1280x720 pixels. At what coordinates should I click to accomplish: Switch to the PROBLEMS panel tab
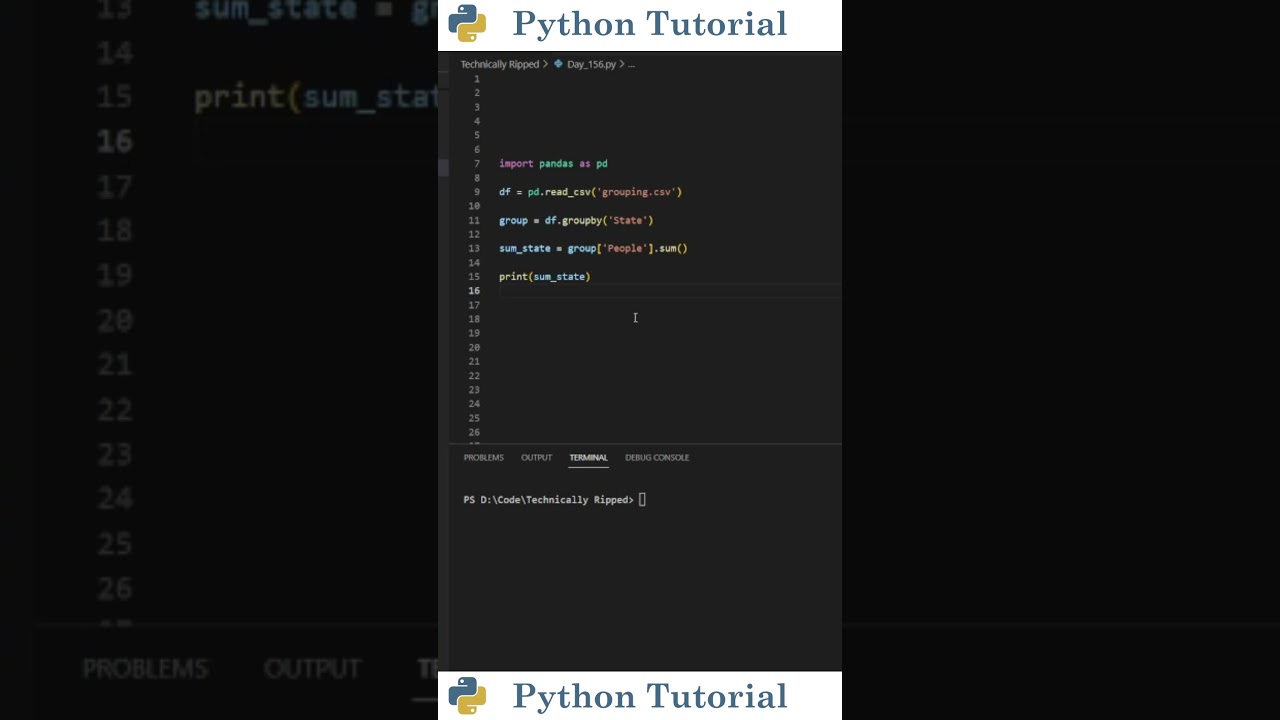click(483, 458)
